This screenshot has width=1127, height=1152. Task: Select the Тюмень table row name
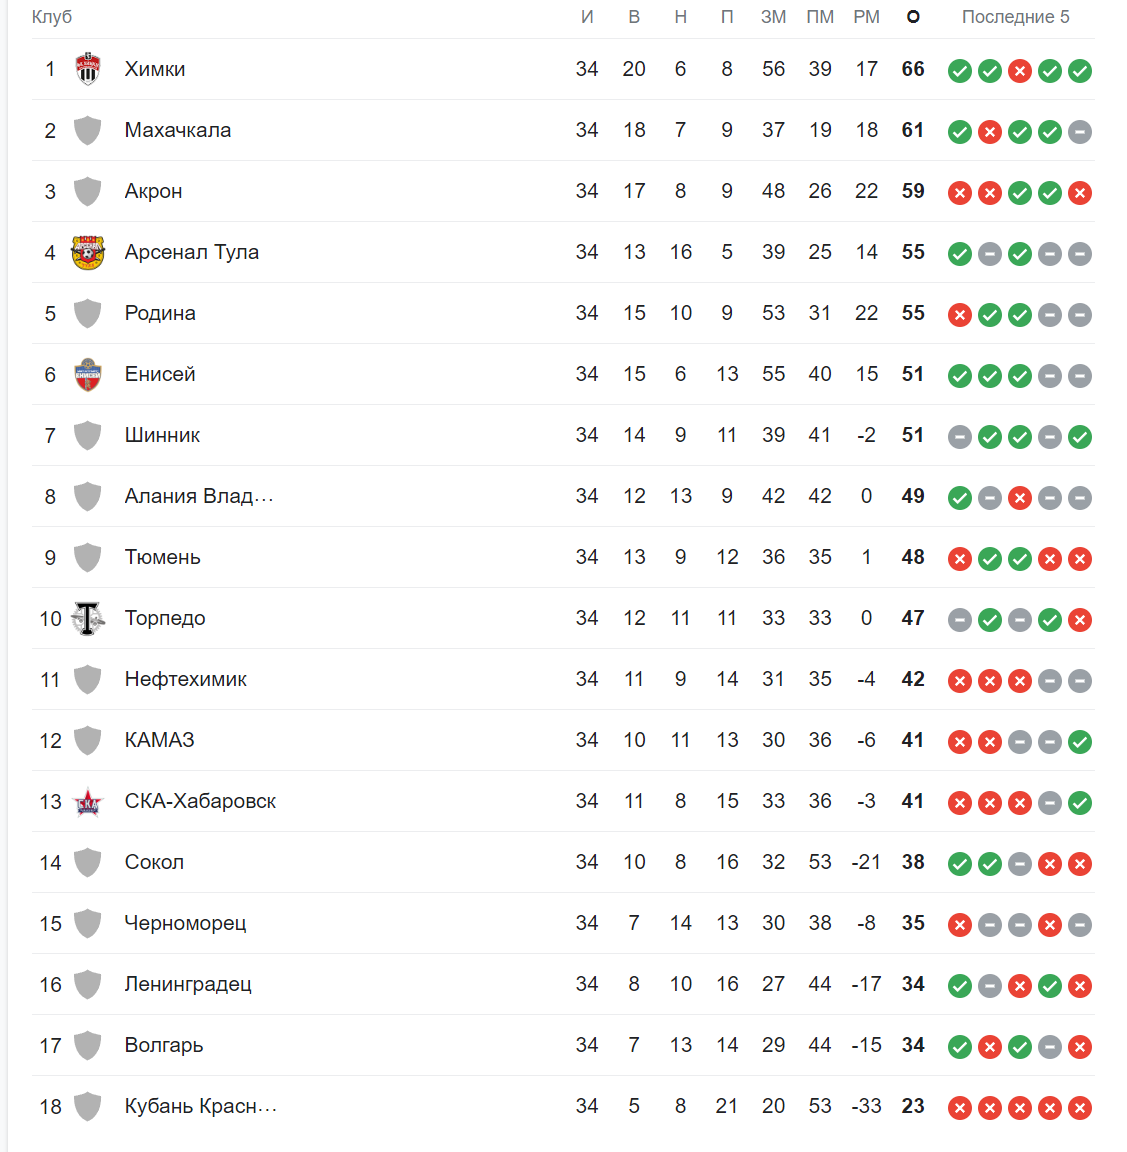pyautogui.click(x=162, y=557)
